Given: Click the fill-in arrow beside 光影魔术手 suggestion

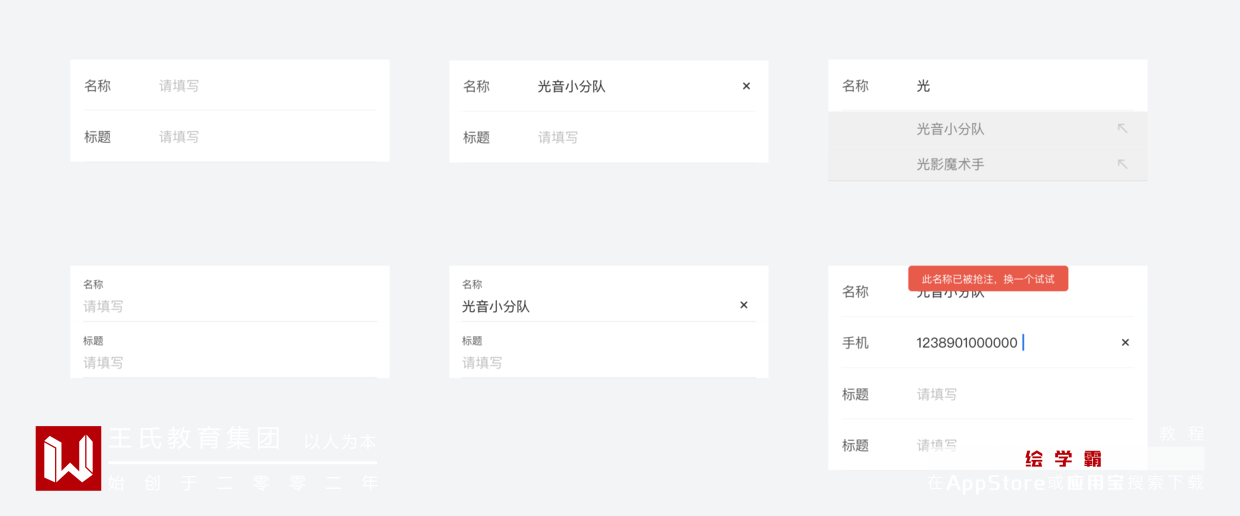Looking at the screenshot, I should pos(1122,164).
